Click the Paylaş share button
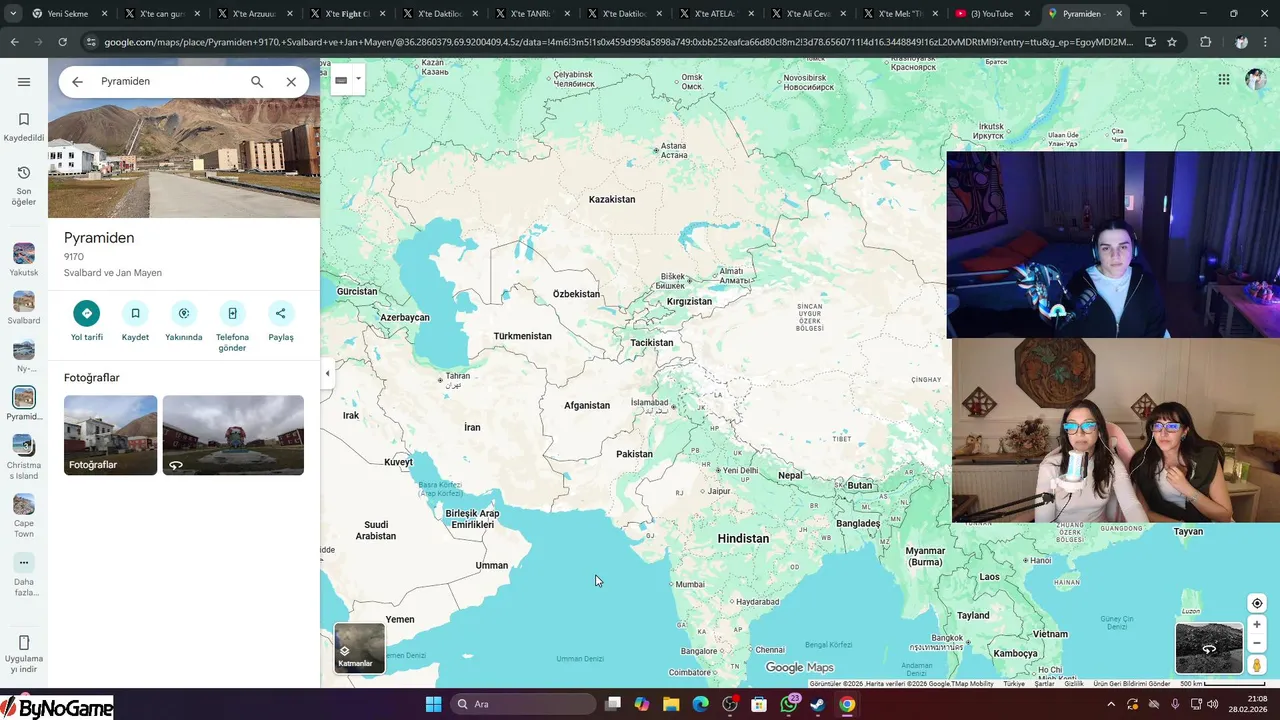The image size is (1280, 720). point(281,322)
